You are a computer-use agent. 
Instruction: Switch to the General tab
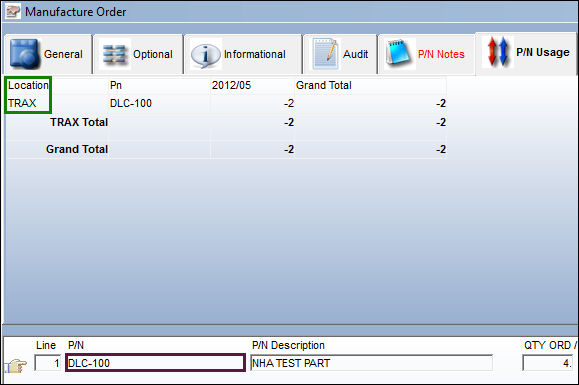tap(48, 54)
